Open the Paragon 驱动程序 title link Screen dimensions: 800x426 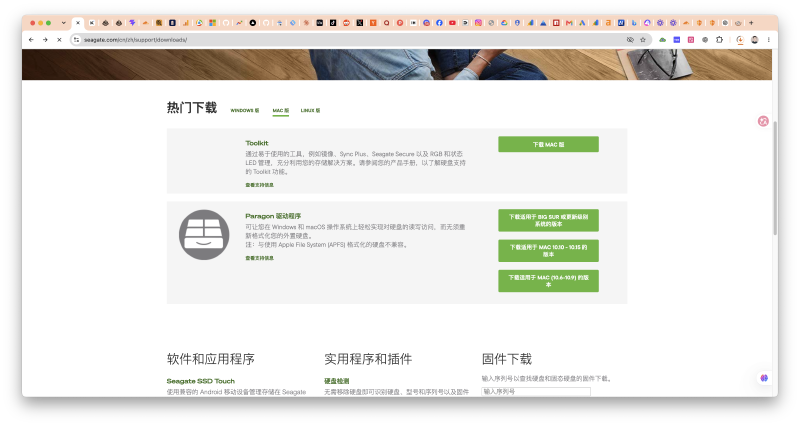point(273,216)
